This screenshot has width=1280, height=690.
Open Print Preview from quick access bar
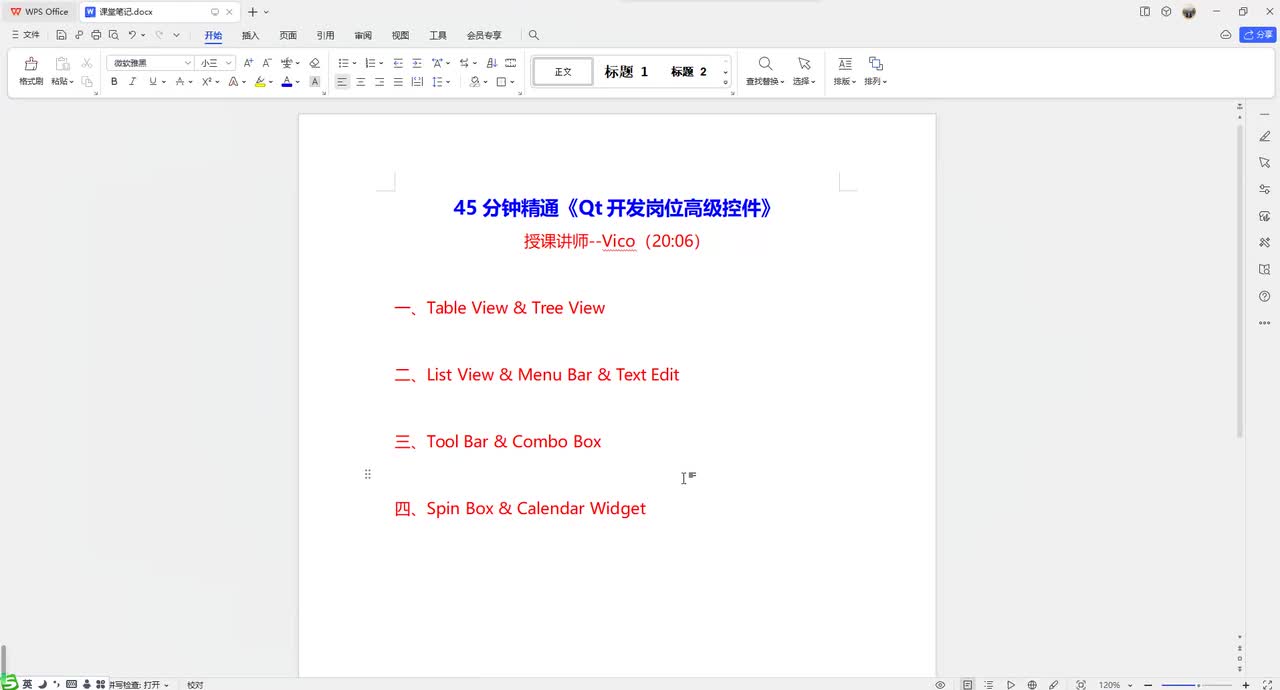click(113, 35)
